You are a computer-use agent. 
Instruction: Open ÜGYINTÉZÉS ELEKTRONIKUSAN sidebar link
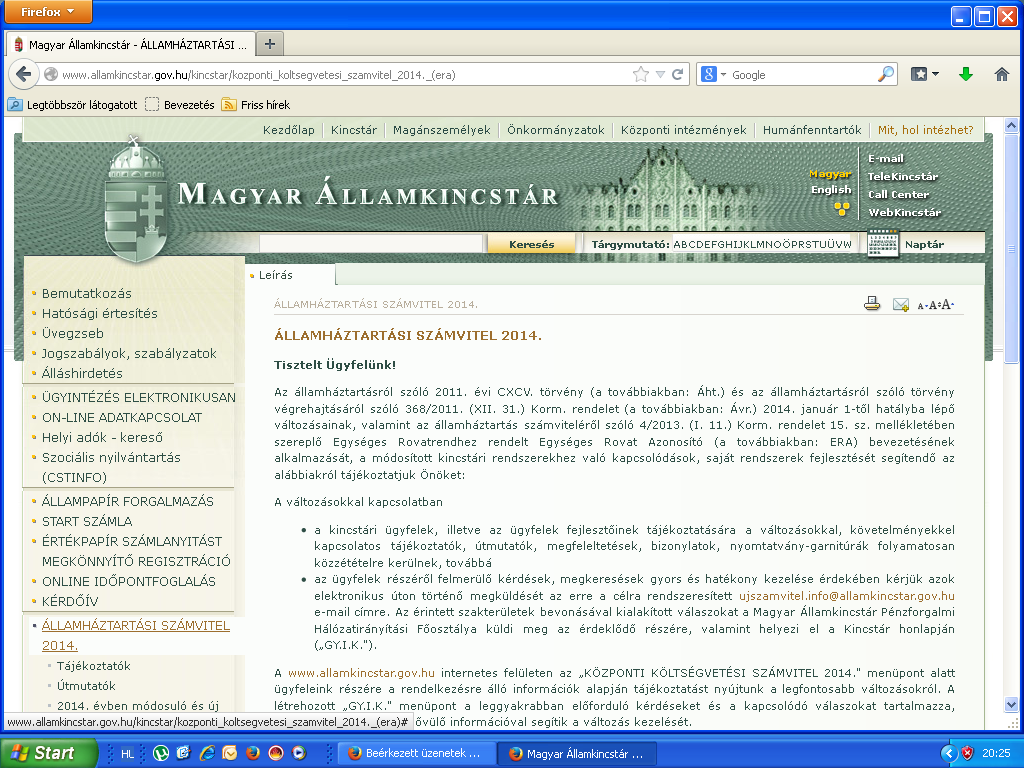pos(138,397)
